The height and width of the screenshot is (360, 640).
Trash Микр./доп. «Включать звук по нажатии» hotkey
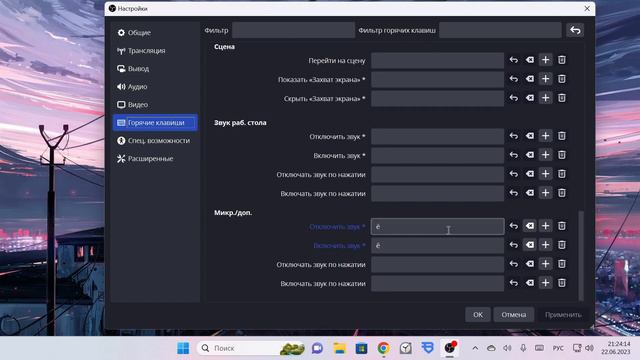click(x=562, y=283)
